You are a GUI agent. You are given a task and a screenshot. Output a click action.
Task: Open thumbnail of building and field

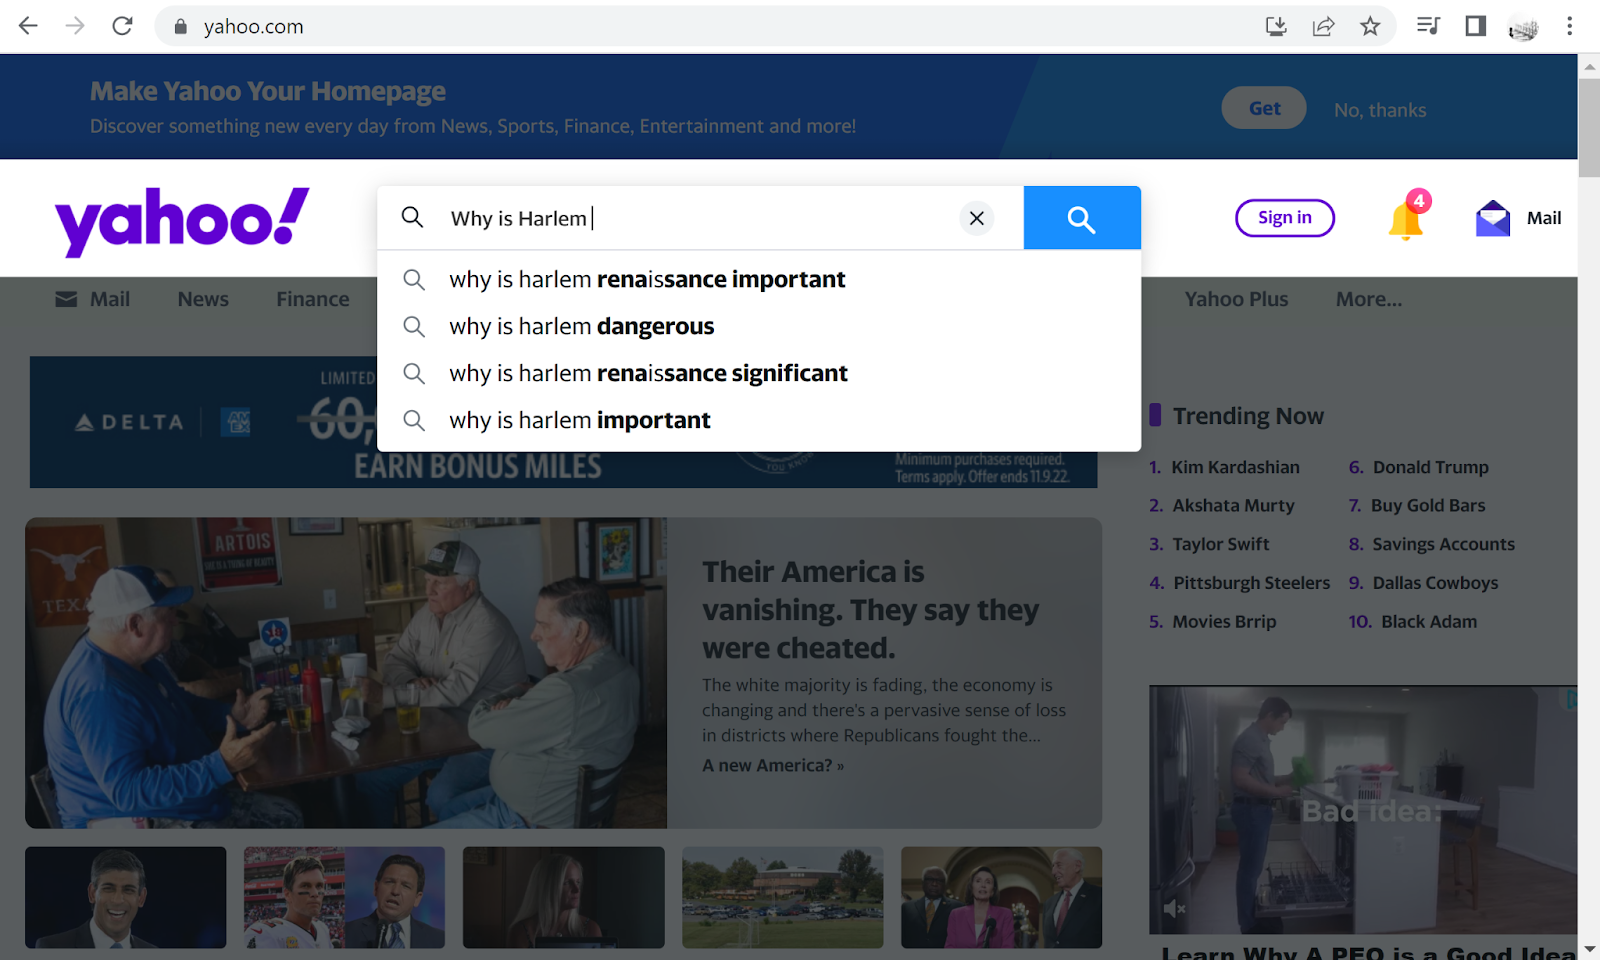[783, 898]
